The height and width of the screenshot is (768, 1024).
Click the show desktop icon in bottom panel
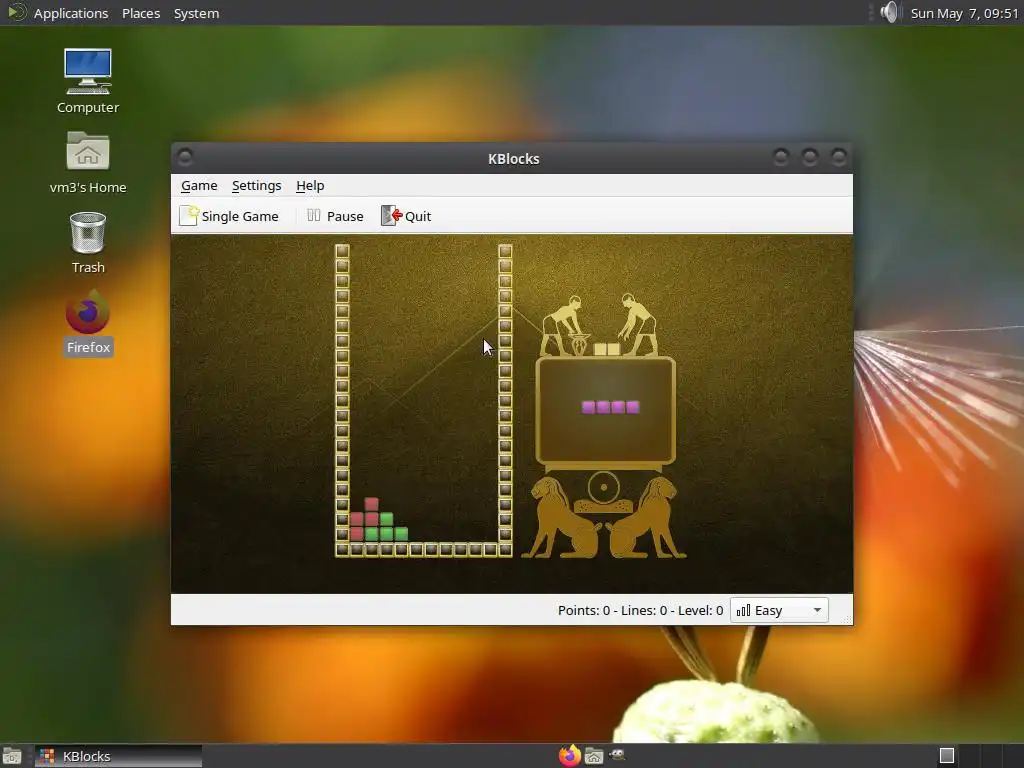(12, 756)
